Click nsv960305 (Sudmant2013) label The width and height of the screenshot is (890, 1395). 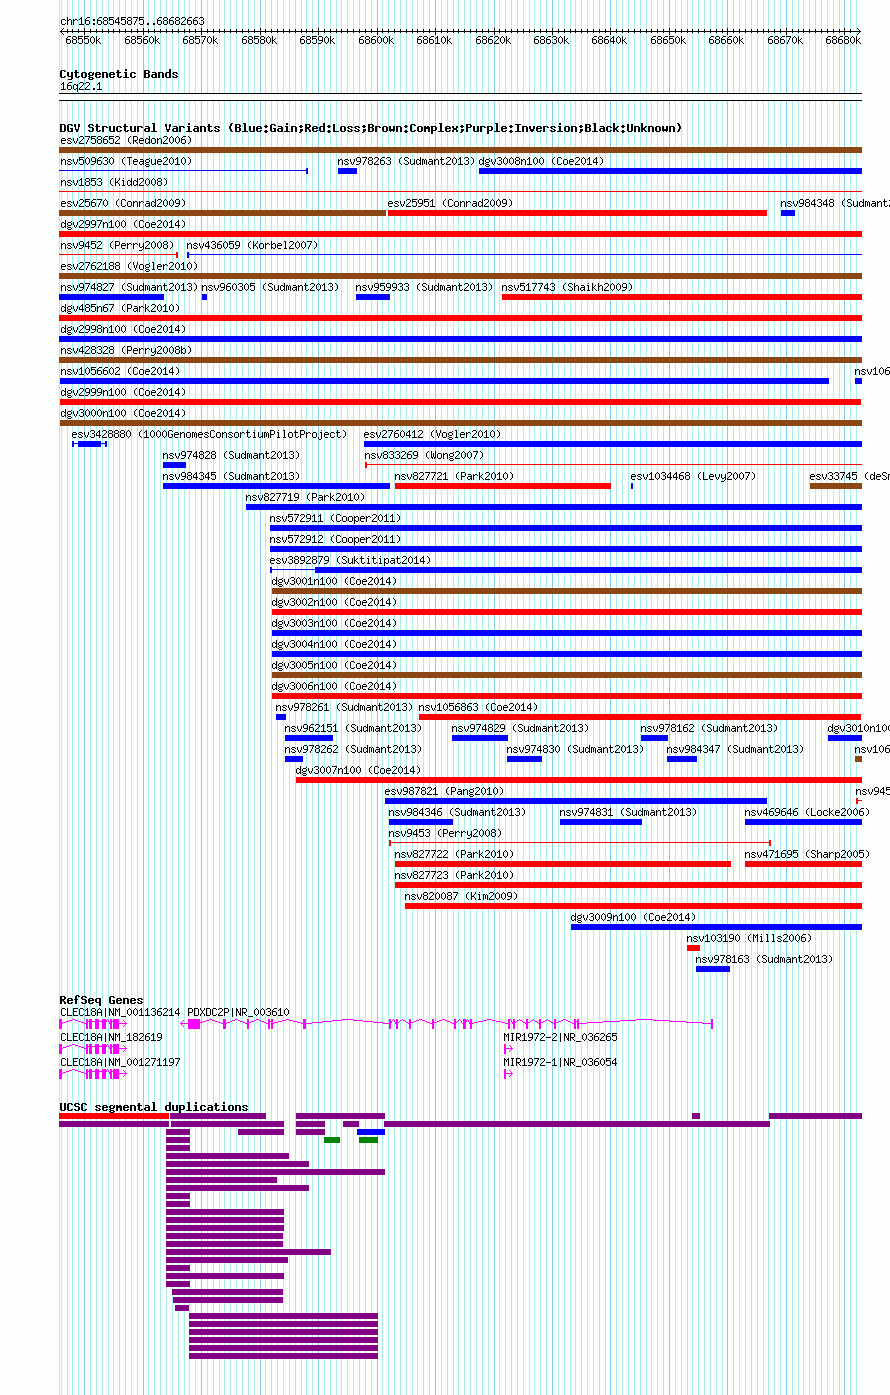(x=270, y=287)
